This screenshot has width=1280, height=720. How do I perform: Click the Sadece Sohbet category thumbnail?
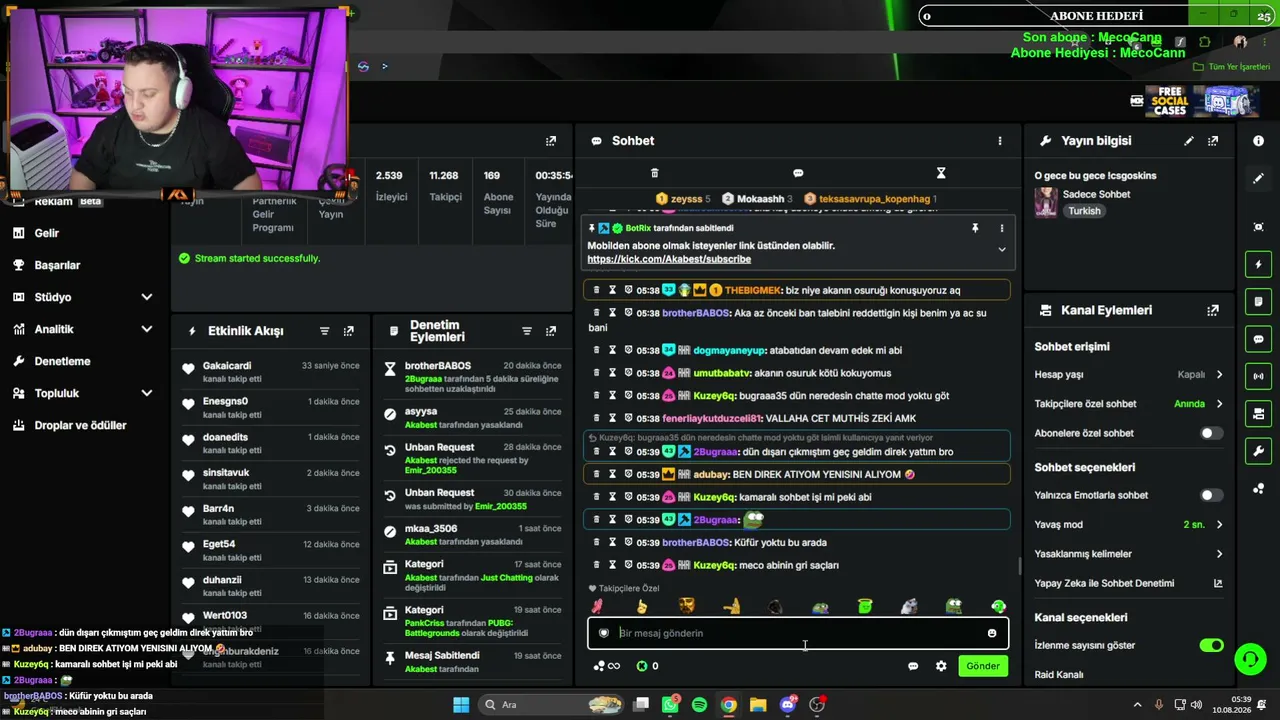tap(1046, 203)
